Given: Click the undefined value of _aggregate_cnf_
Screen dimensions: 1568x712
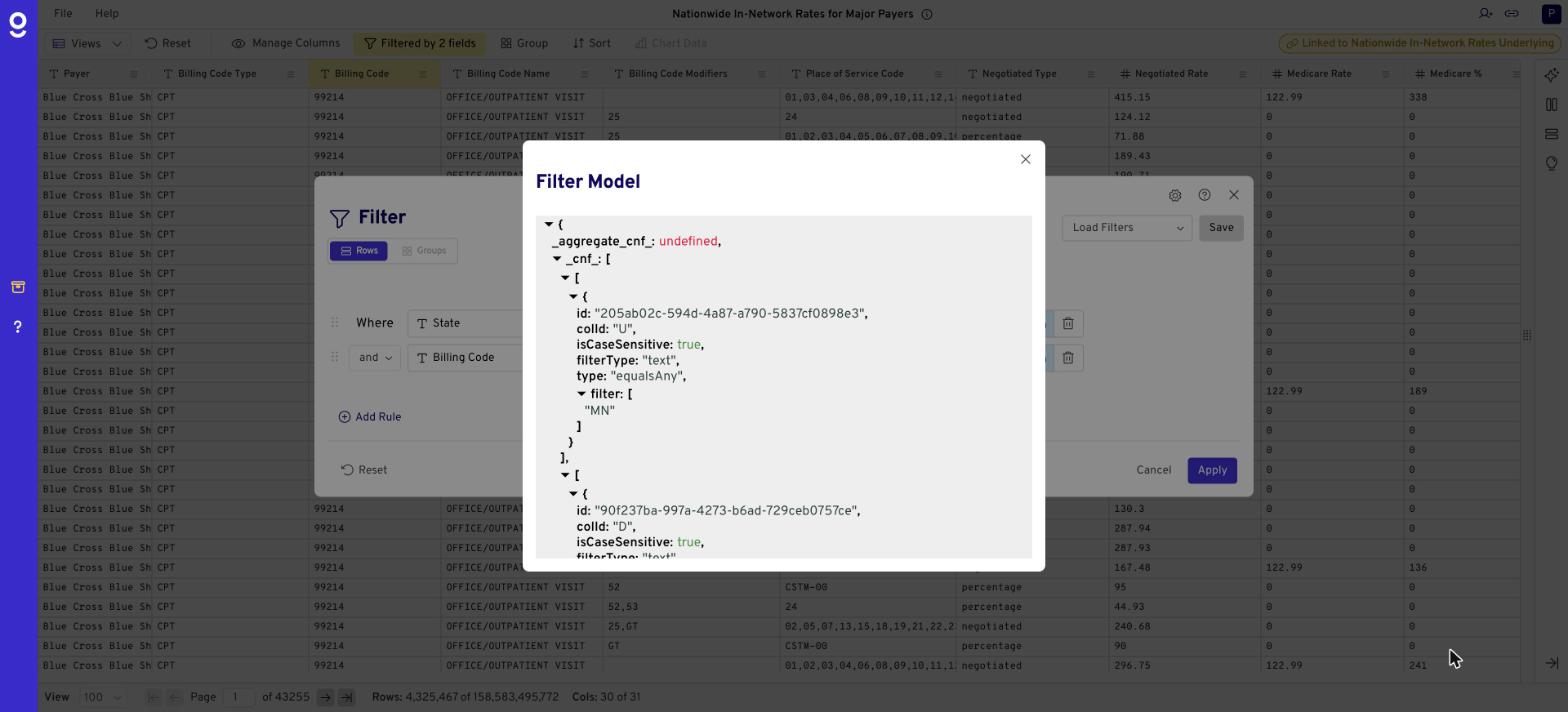Looking at the screenshot, I should 687,242.
